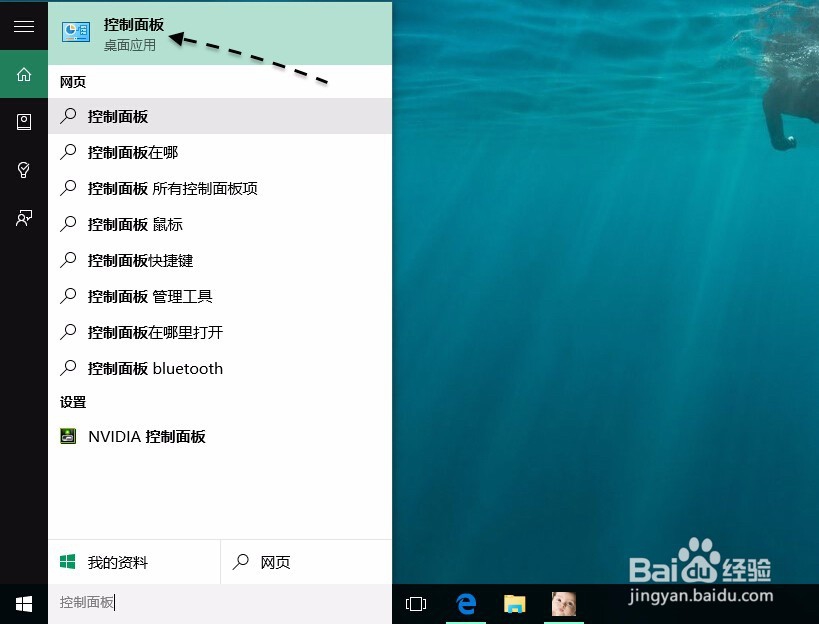The width and height of the screenshot is (819, 624).
Task: Select the Cortana Home icon
Action: (23, 74)
